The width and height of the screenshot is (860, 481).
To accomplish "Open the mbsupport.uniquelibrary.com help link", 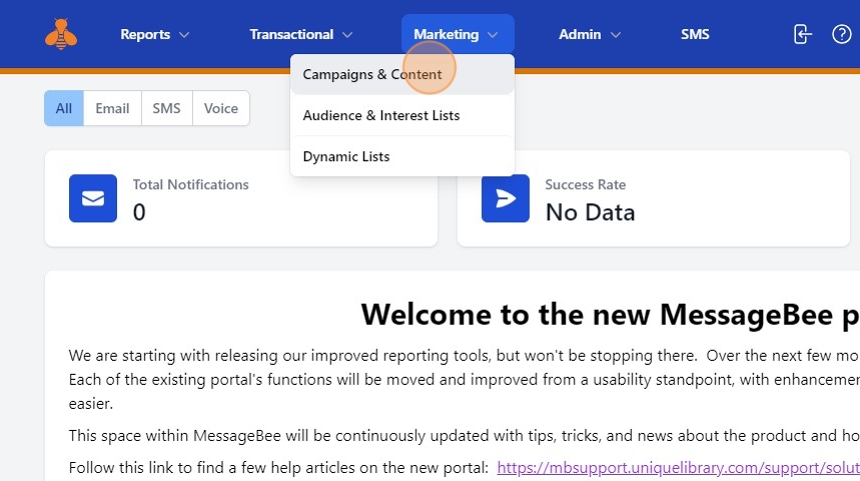I will pyautogui.click(x=678, y=467).
